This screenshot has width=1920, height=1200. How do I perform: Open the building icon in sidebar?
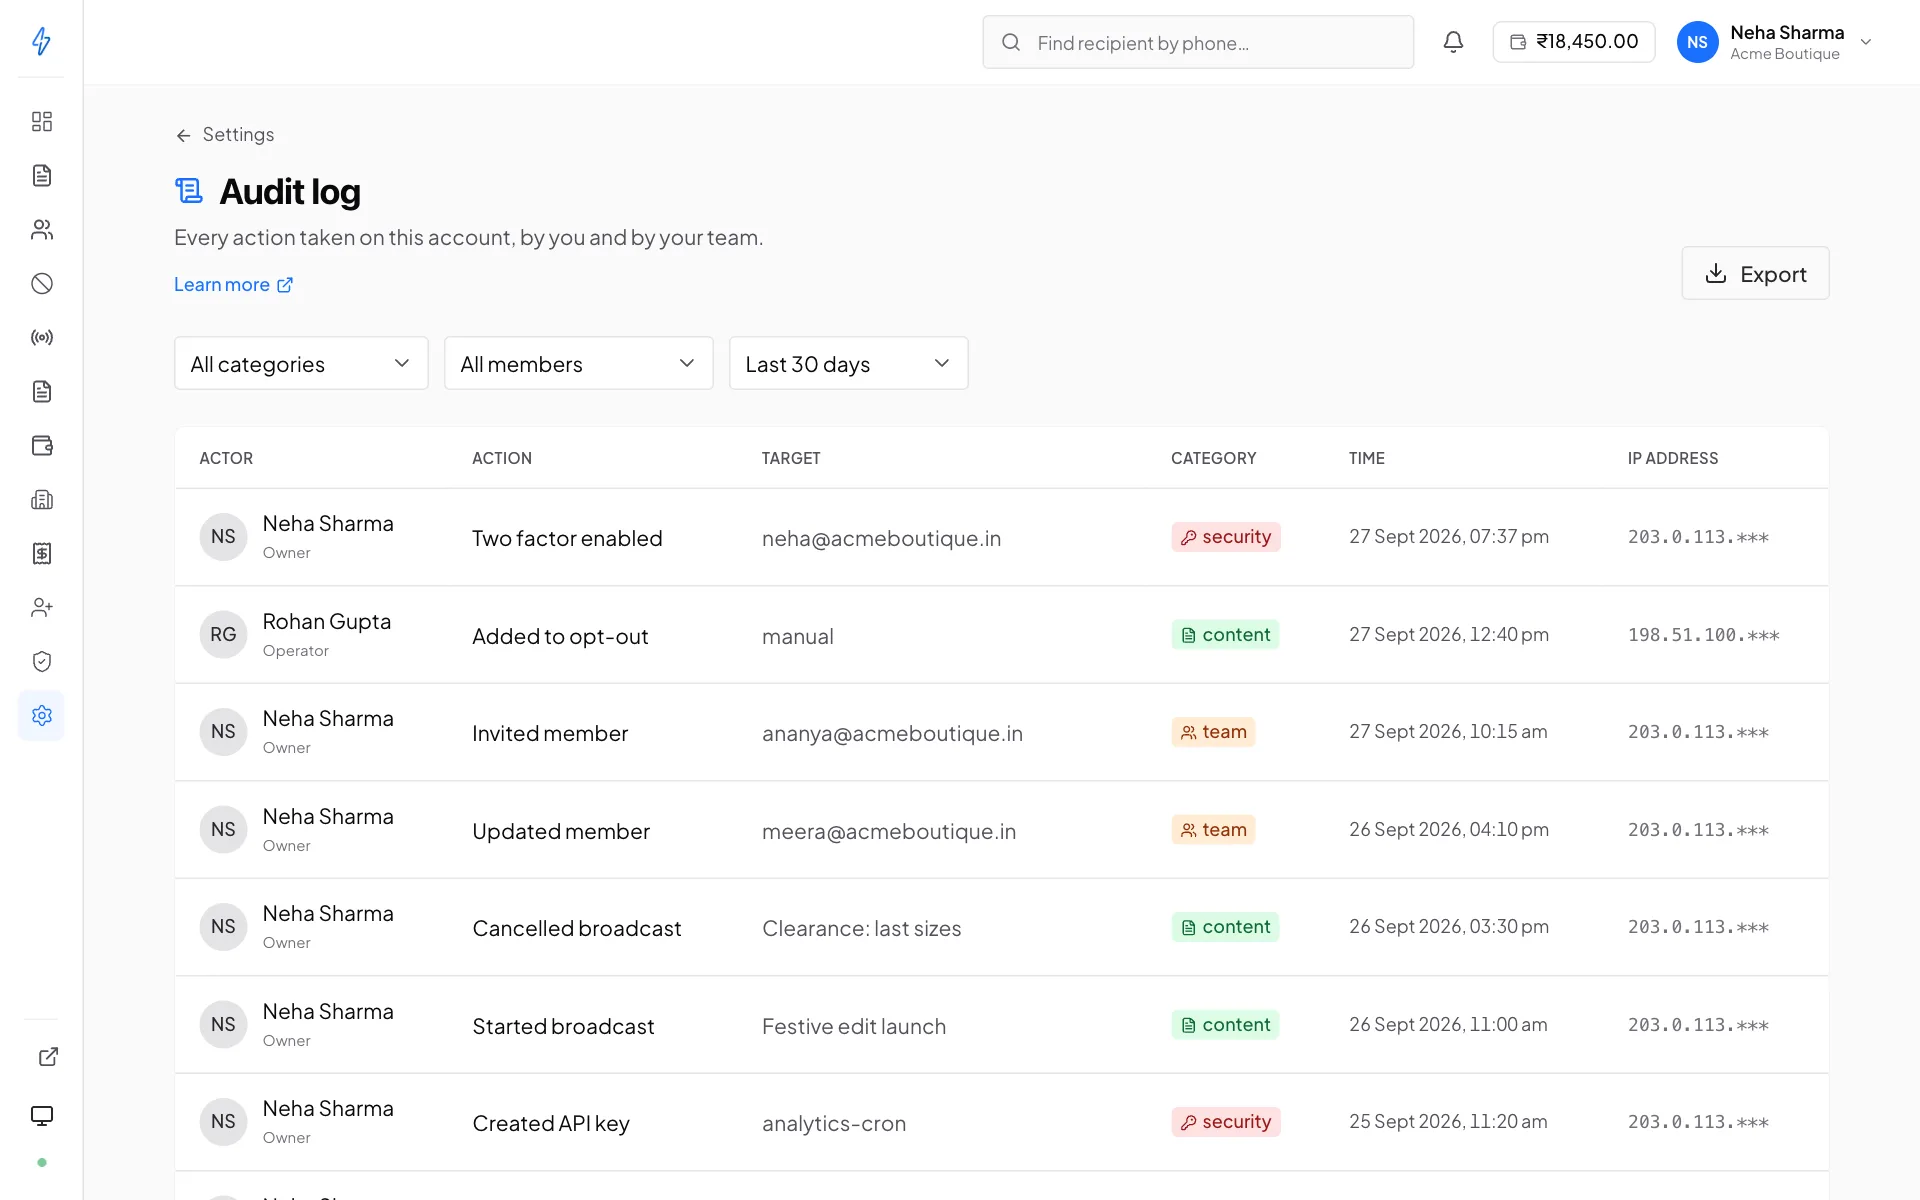point(41,500)
